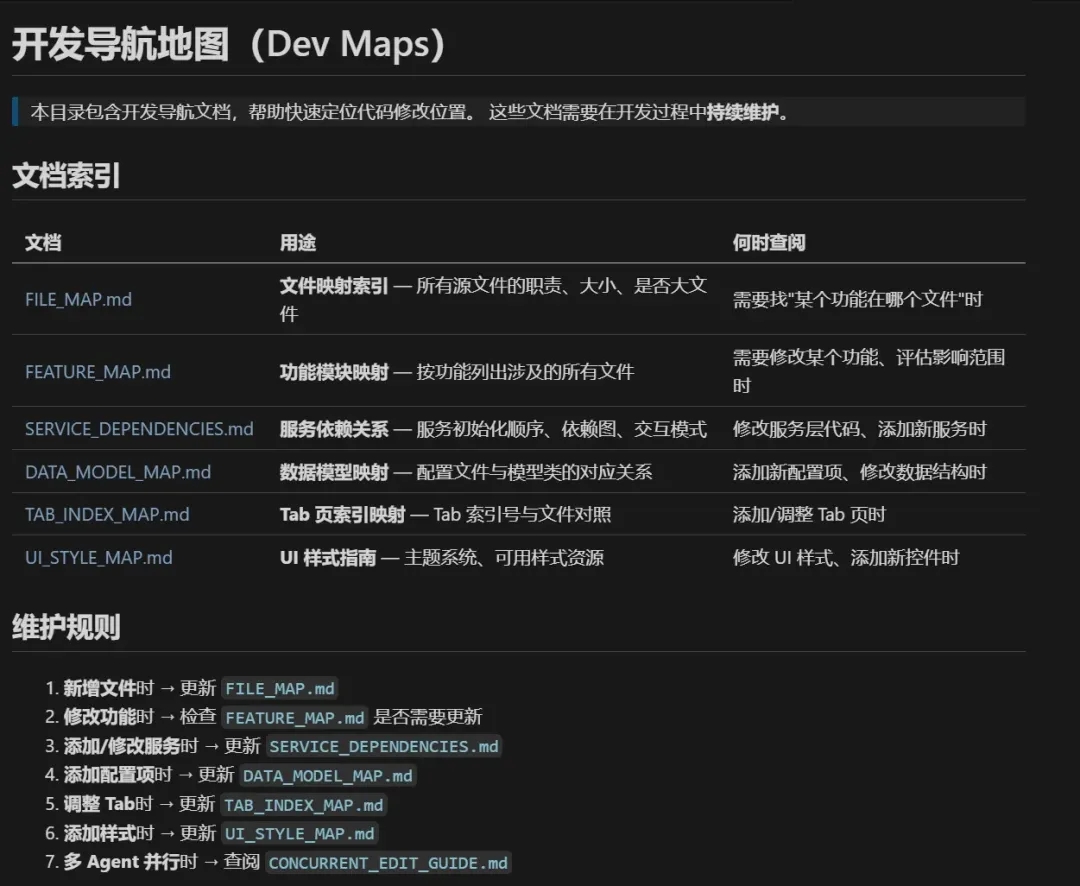Open the SERVICE_DEPENDENCIES.md document link

click(138, 428)
